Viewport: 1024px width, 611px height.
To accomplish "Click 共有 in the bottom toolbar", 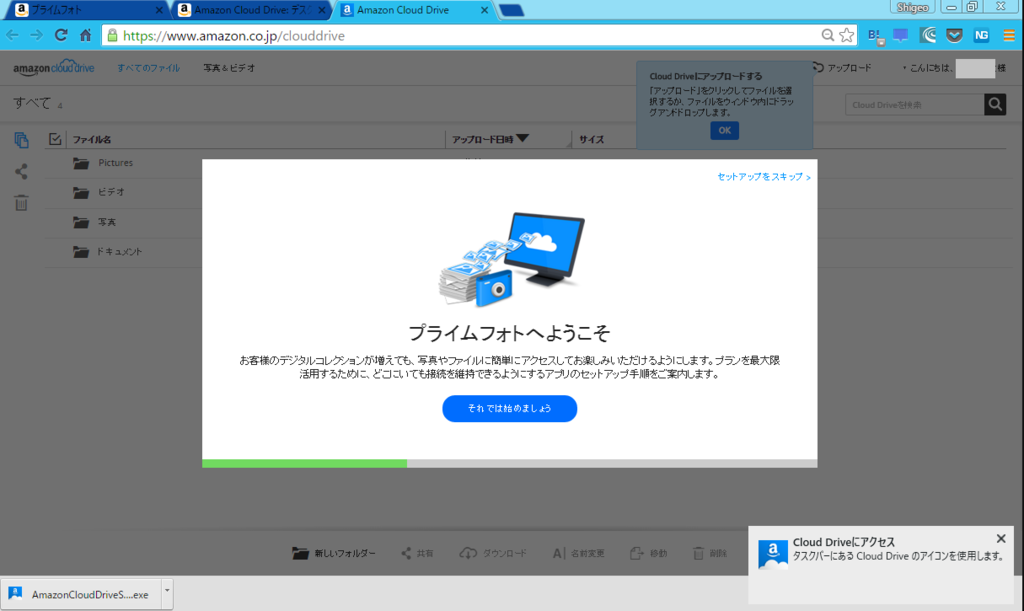I will point(417,553).
